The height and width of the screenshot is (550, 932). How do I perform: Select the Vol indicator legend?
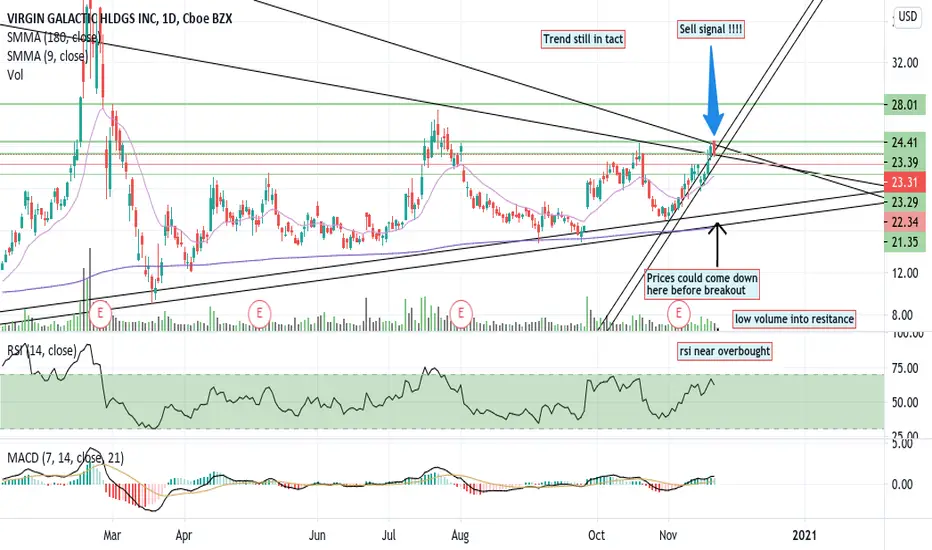(x=15, y=75)
